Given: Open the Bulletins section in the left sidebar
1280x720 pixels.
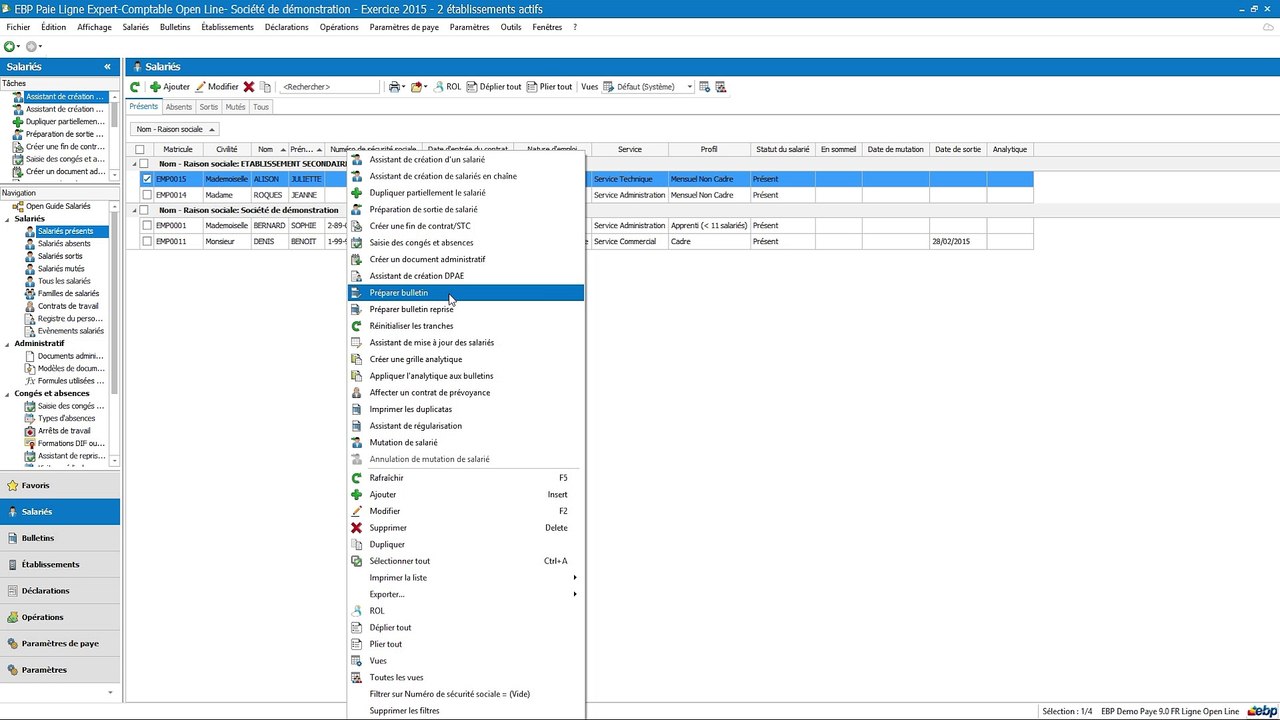Looking at the screenshot, I should tap(60, 538).
